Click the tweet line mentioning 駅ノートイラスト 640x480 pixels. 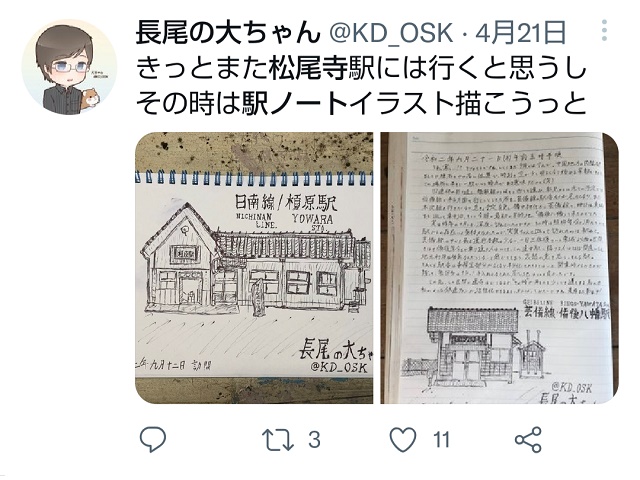(x=361, y=103)
